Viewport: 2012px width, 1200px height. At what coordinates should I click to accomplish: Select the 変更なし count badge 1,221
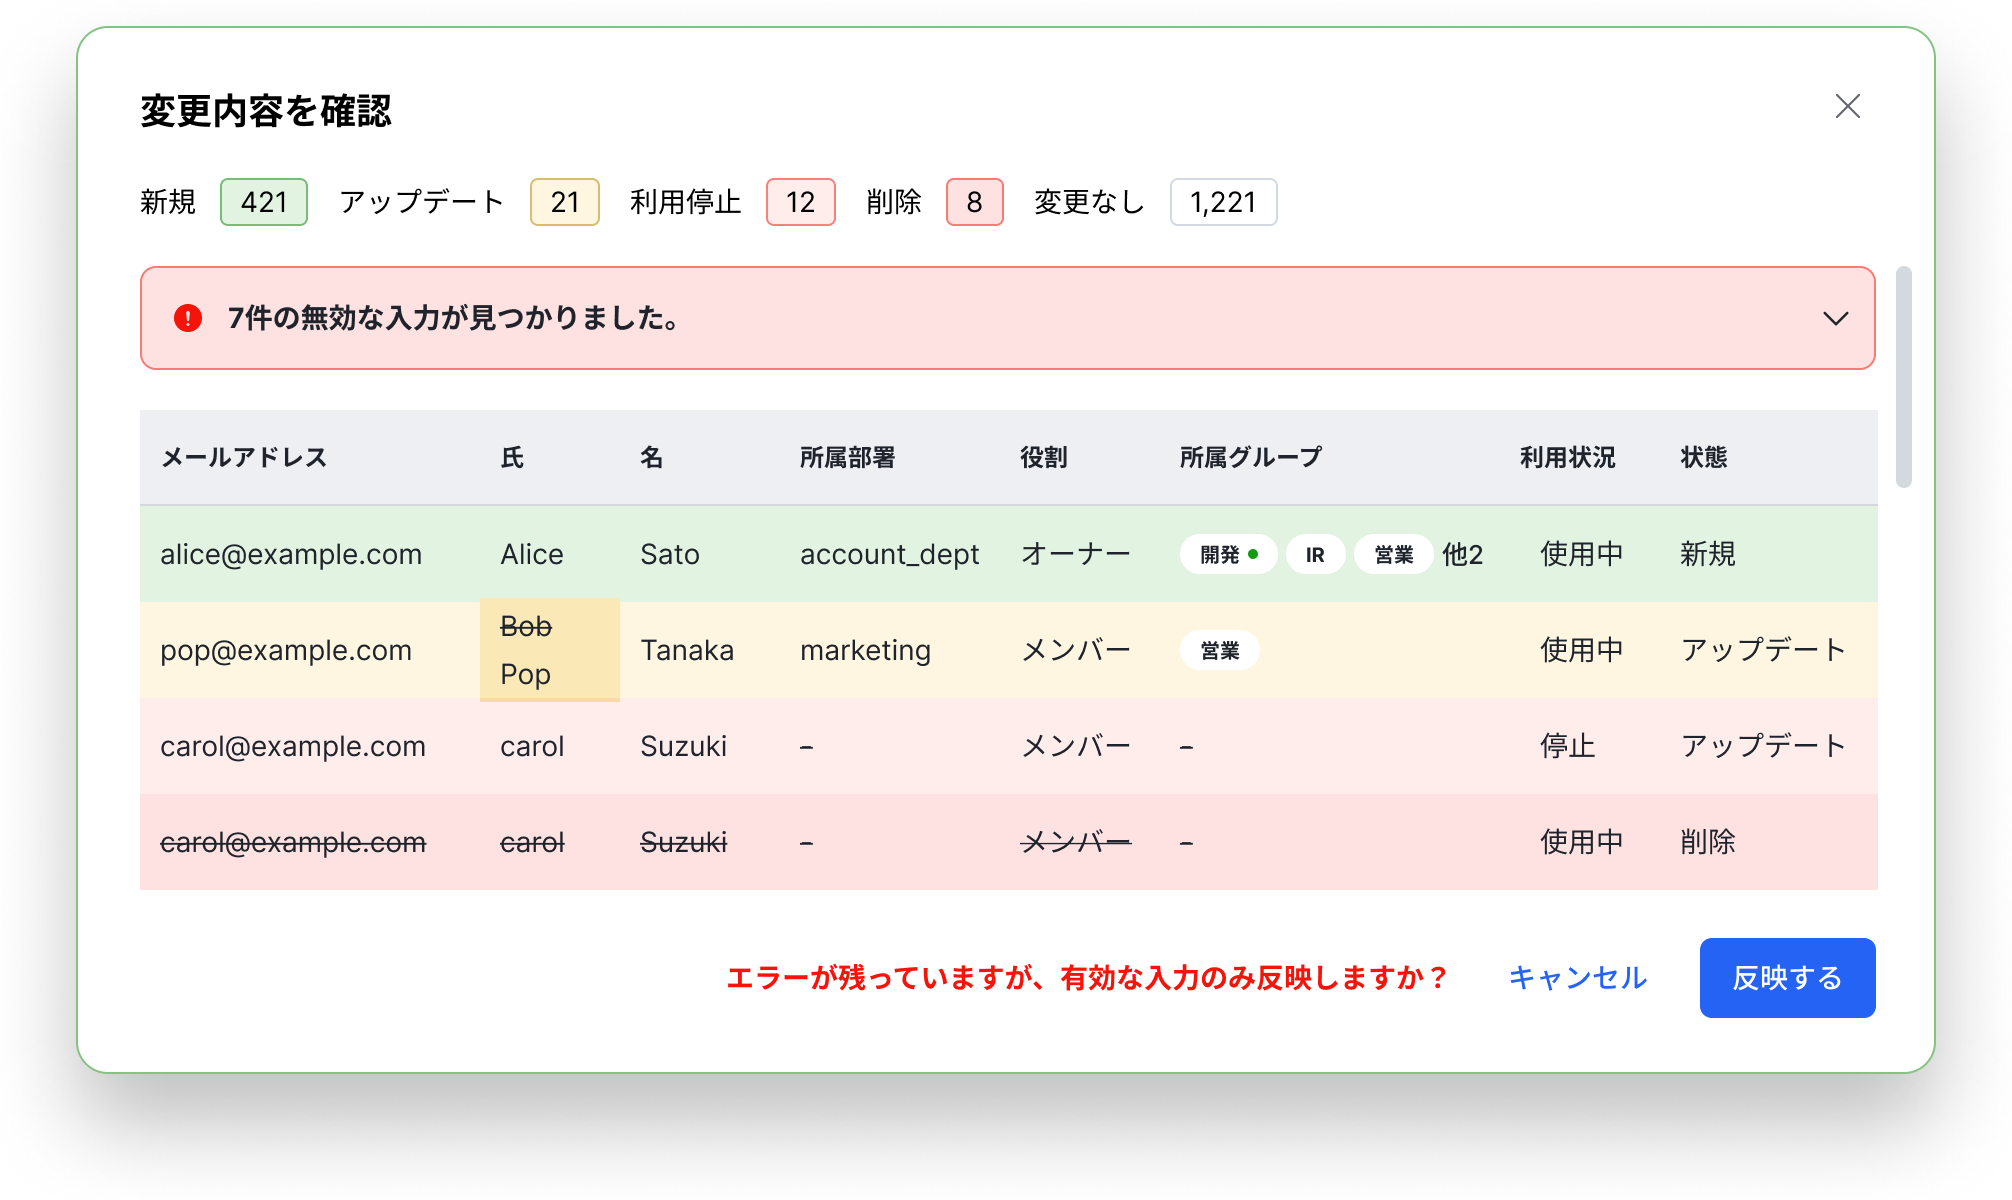pyautogui.click(x=1223, y=202)
